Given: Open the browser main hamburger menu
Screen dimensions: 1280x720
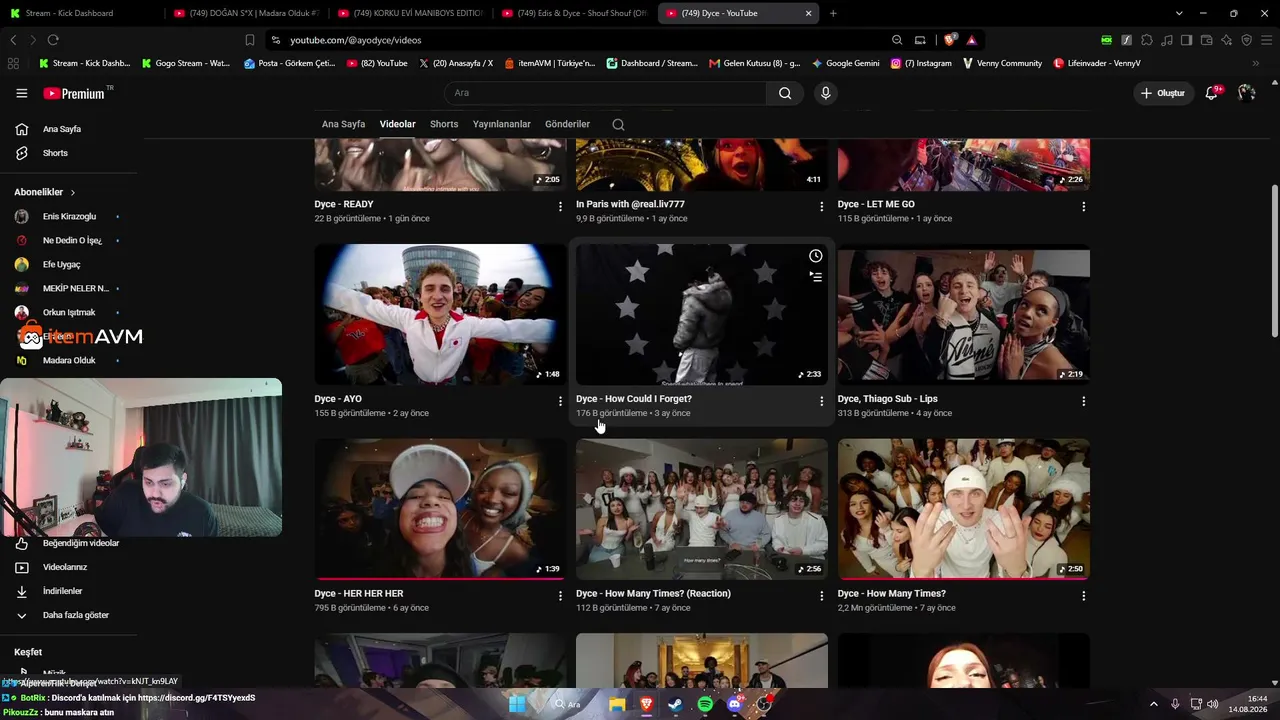Looking at the screenshot, I should tap(1266, 40).
